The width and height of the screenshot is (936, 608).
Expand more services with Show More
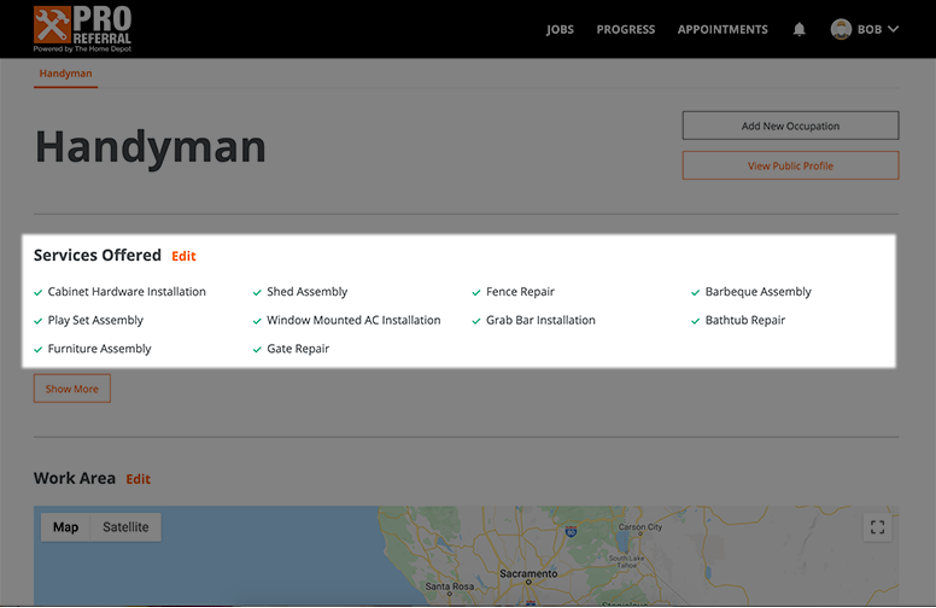coord(71,388)
